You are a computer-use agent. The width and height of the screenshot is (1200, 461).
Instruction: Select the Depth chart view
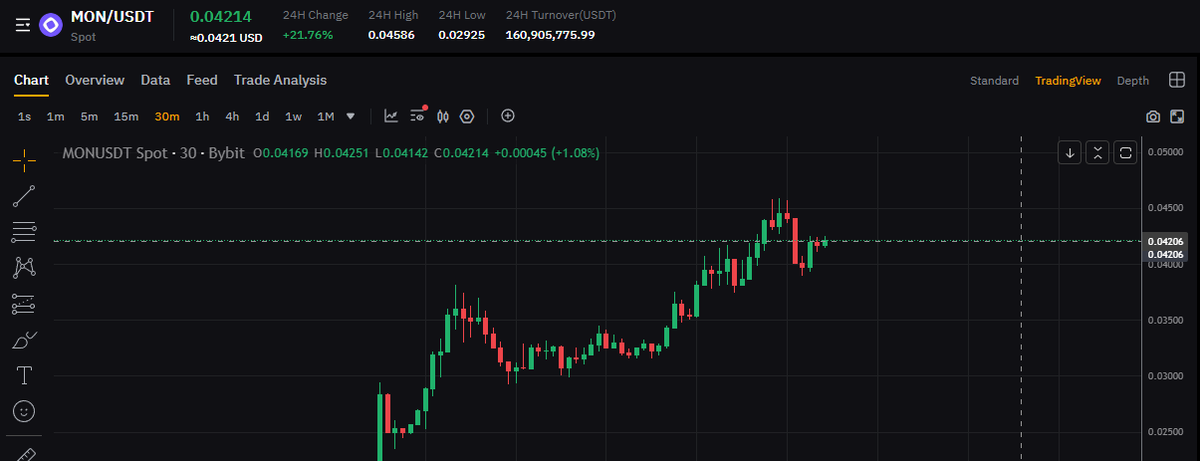pos(1133,81)
